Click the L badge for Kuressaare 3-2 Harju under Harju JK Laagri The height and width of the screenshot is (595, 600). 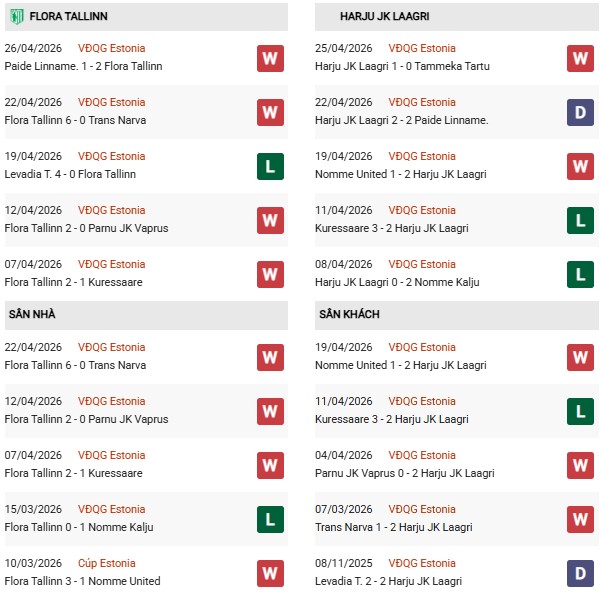coord(580,220)
